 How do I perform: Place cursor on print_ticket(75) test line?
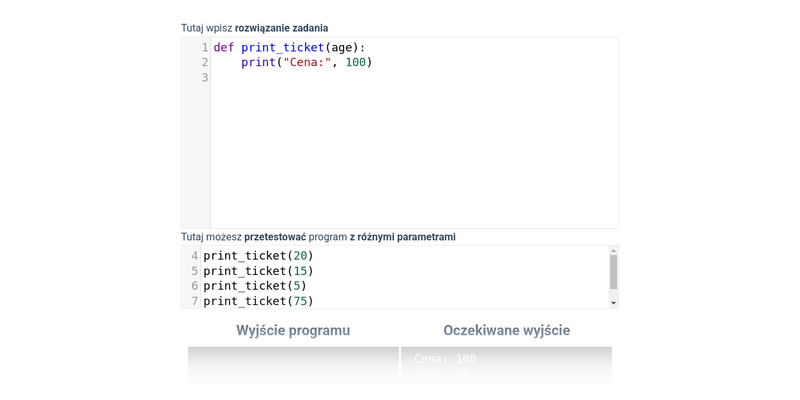258,301
